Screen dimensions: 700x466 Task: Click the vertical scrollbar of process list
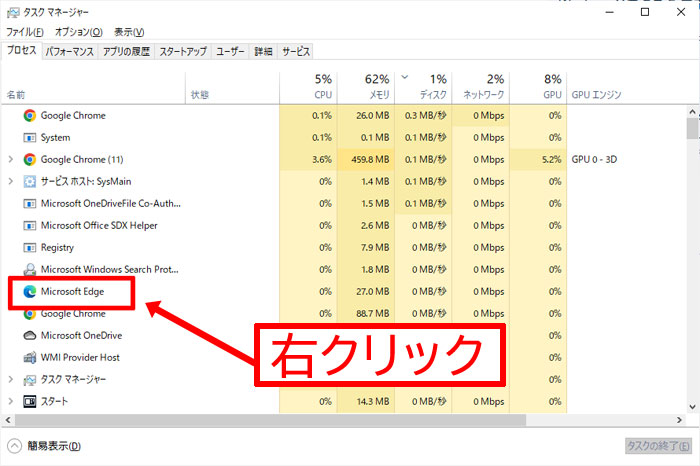[692, 260]
